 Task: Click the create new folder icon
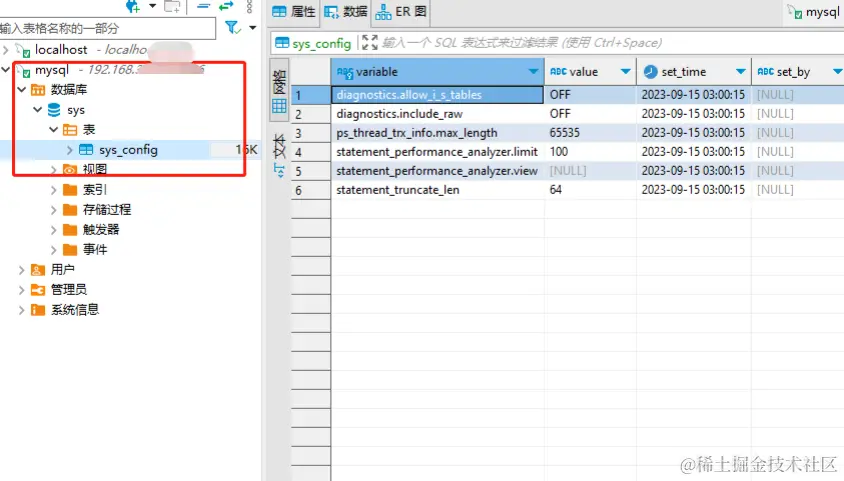click(172, 6)
